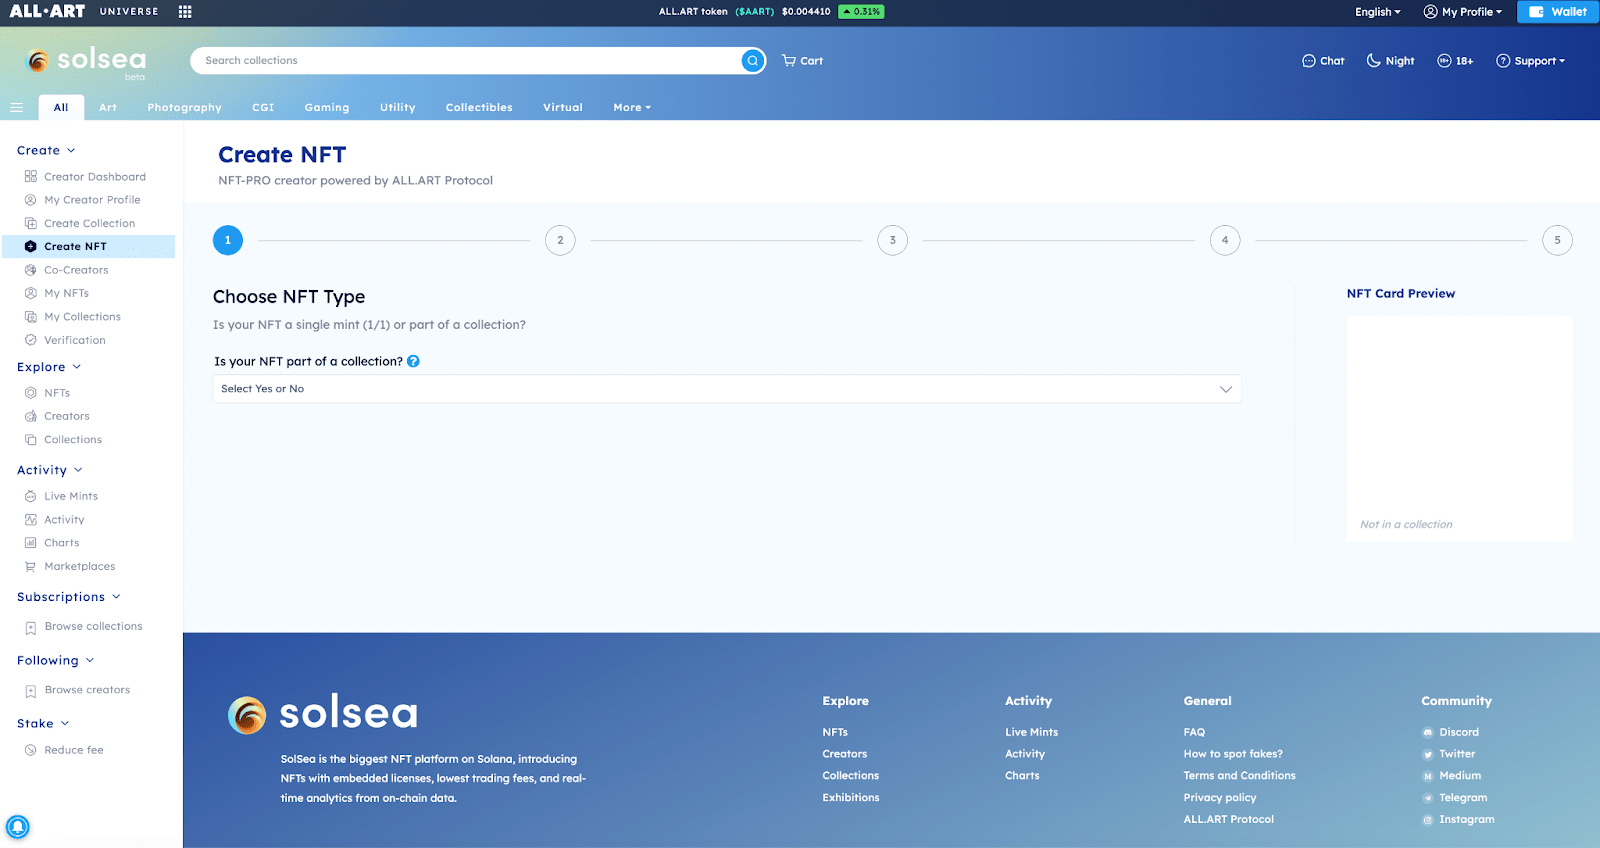Open the My Profile dropdown

tap(1462, 12)
